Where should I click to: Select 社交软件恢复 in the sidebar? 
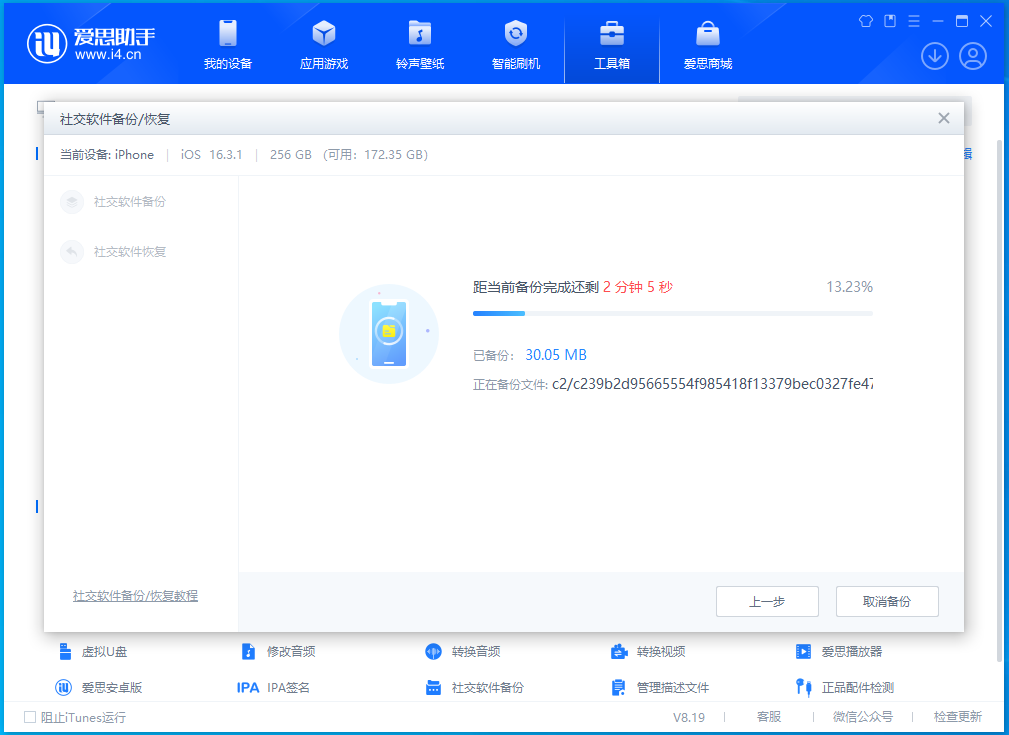point(119,252)
